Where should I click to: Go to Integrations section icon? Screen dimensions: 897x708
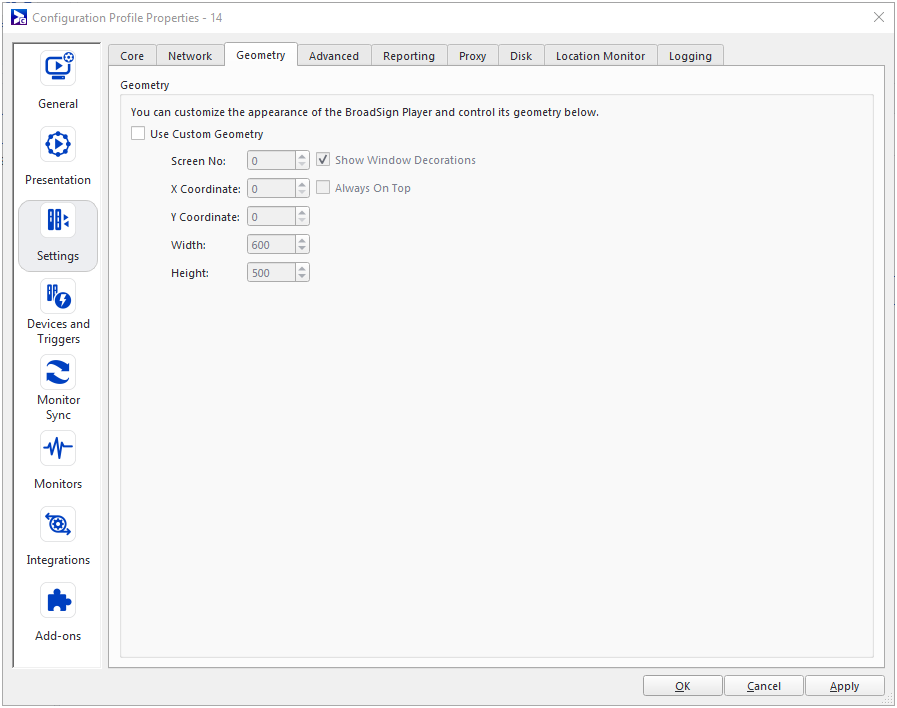(x=58, y=524)
